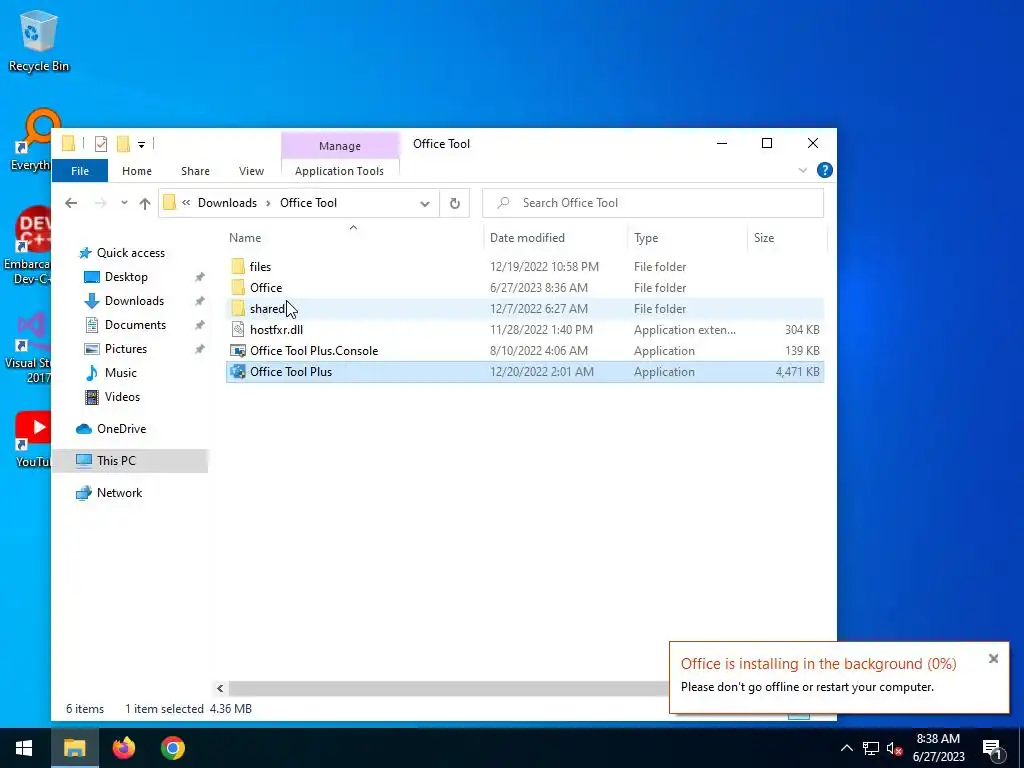Image resolution: width=1024 pixels, height=768 pixels.
Task: Dismiss the Office installing notification
Action: pos(993,659)
